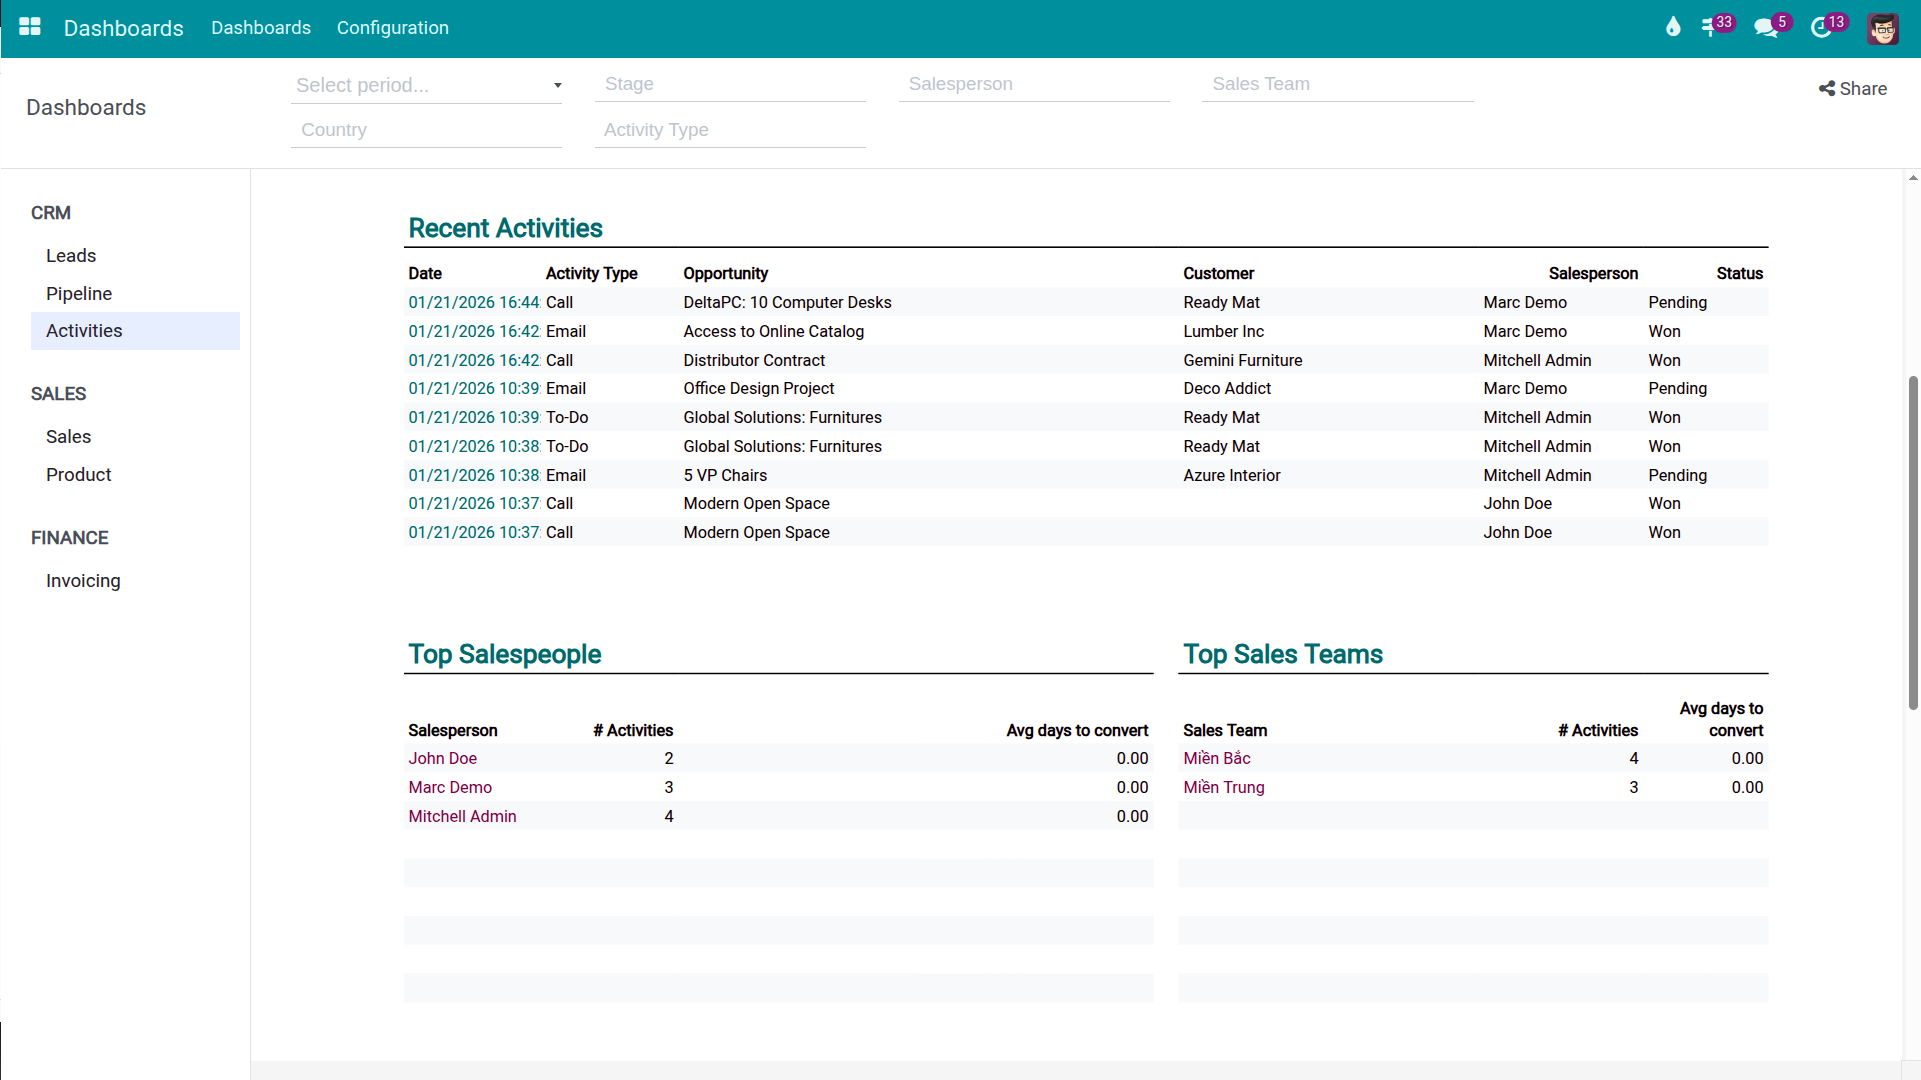Open the Miền Trung sales team link
Screen dimensions: 1921x1080
(x=1224, y=788)
